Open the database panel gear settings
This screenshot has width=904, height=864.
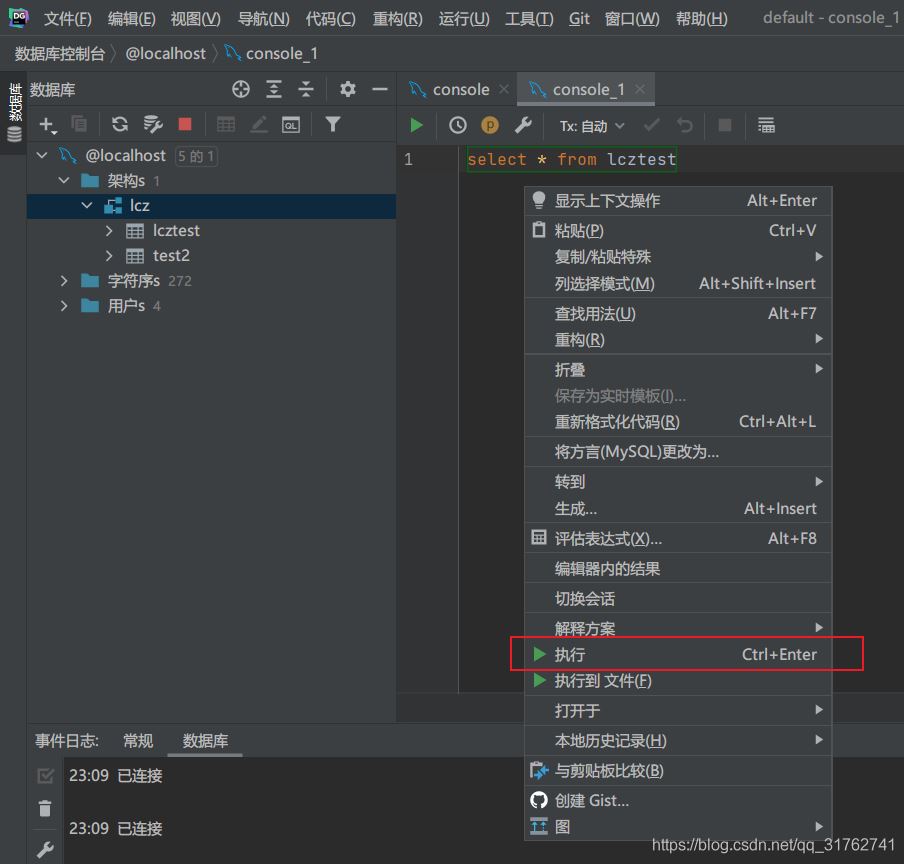pyautogui.click(x=347, y=89)
